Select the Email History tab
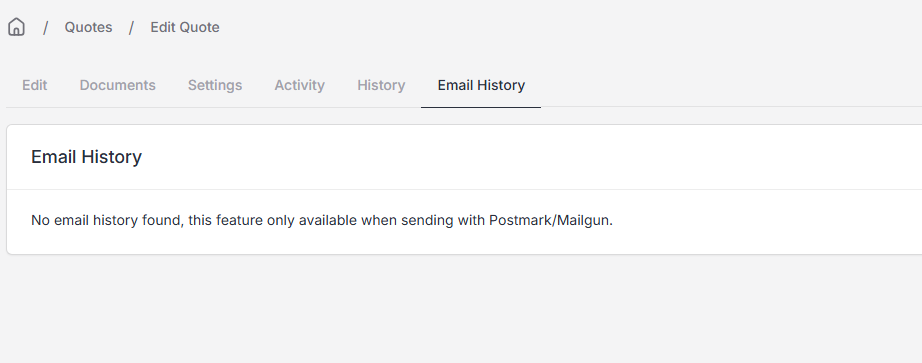This screenshot has height=363, width=922. tap(481, 85)
